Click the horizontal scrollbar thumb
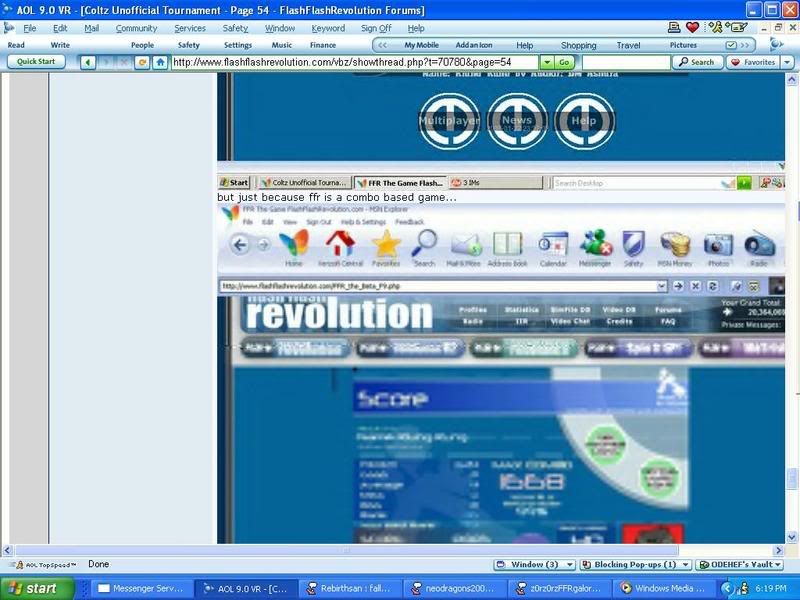 coord(347,551)
